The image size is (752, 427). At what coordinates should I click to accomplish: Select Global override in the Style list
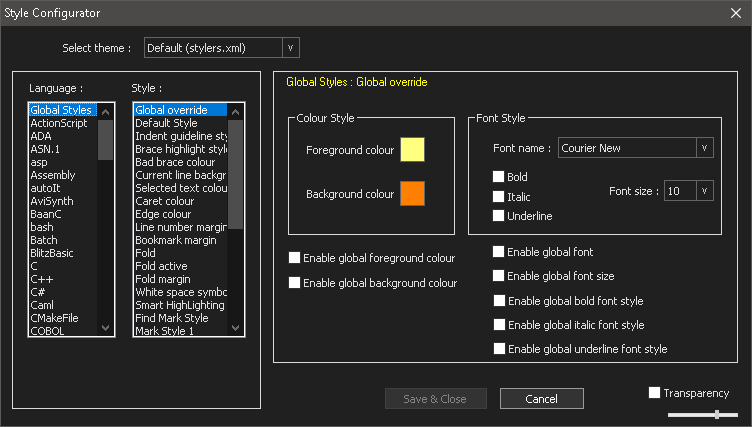180,110
